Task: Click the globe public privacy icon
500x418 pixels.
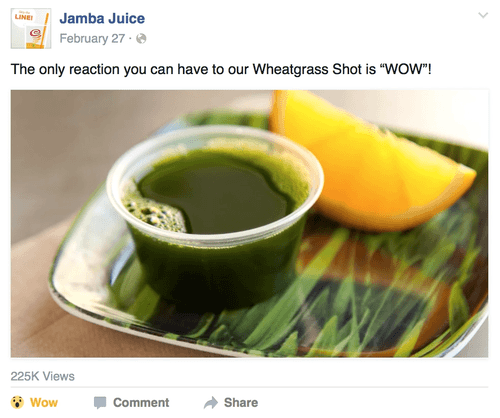Action: click(x=141, y=39)
